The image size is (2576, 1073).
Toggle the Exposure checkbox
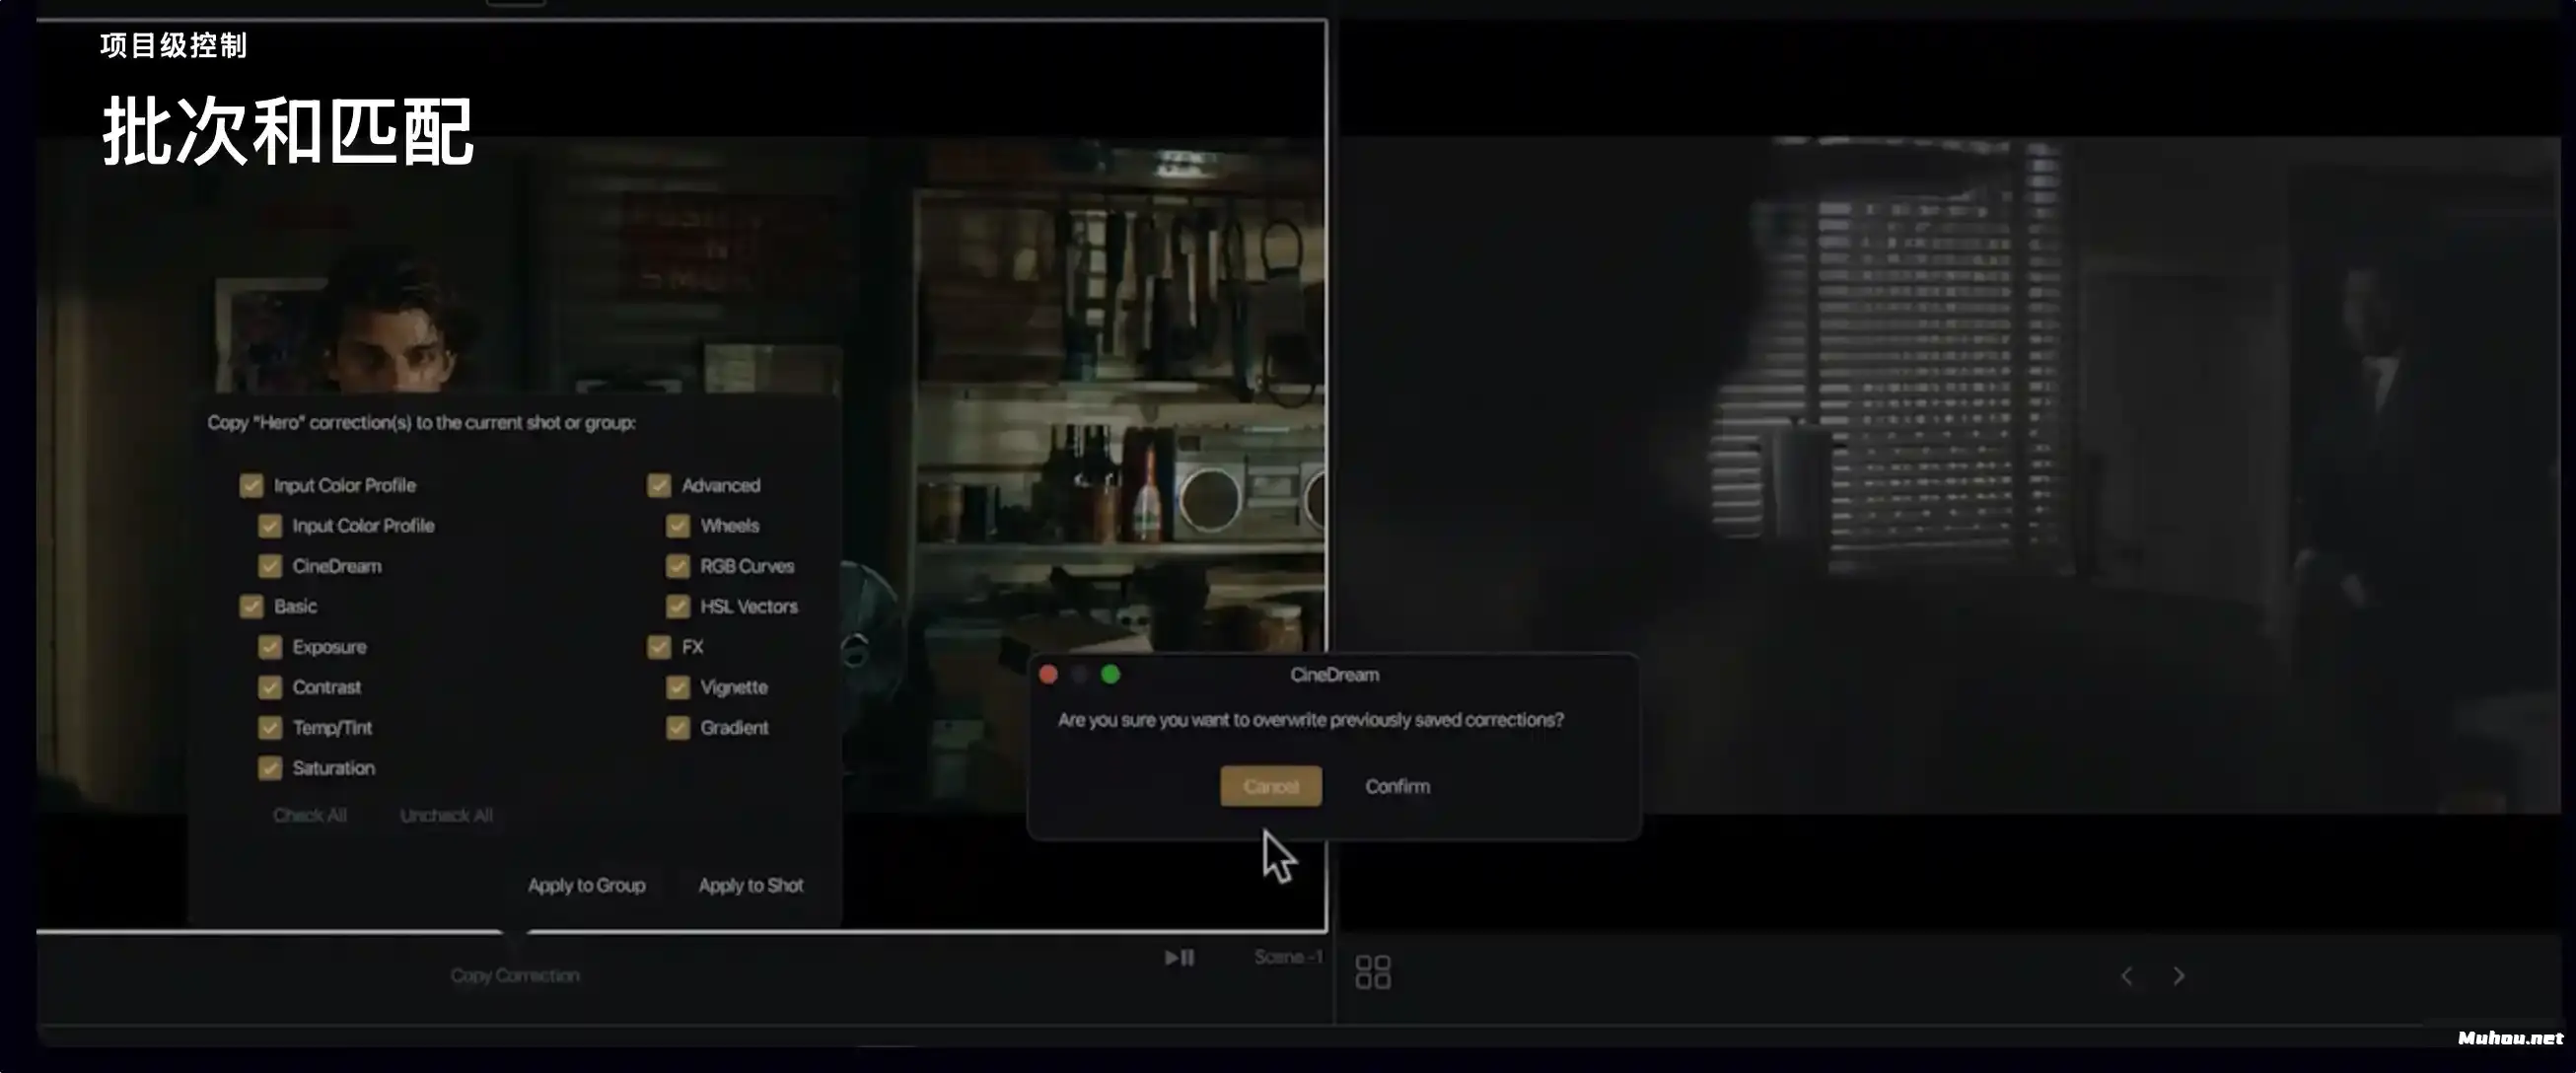coord(270,647)
